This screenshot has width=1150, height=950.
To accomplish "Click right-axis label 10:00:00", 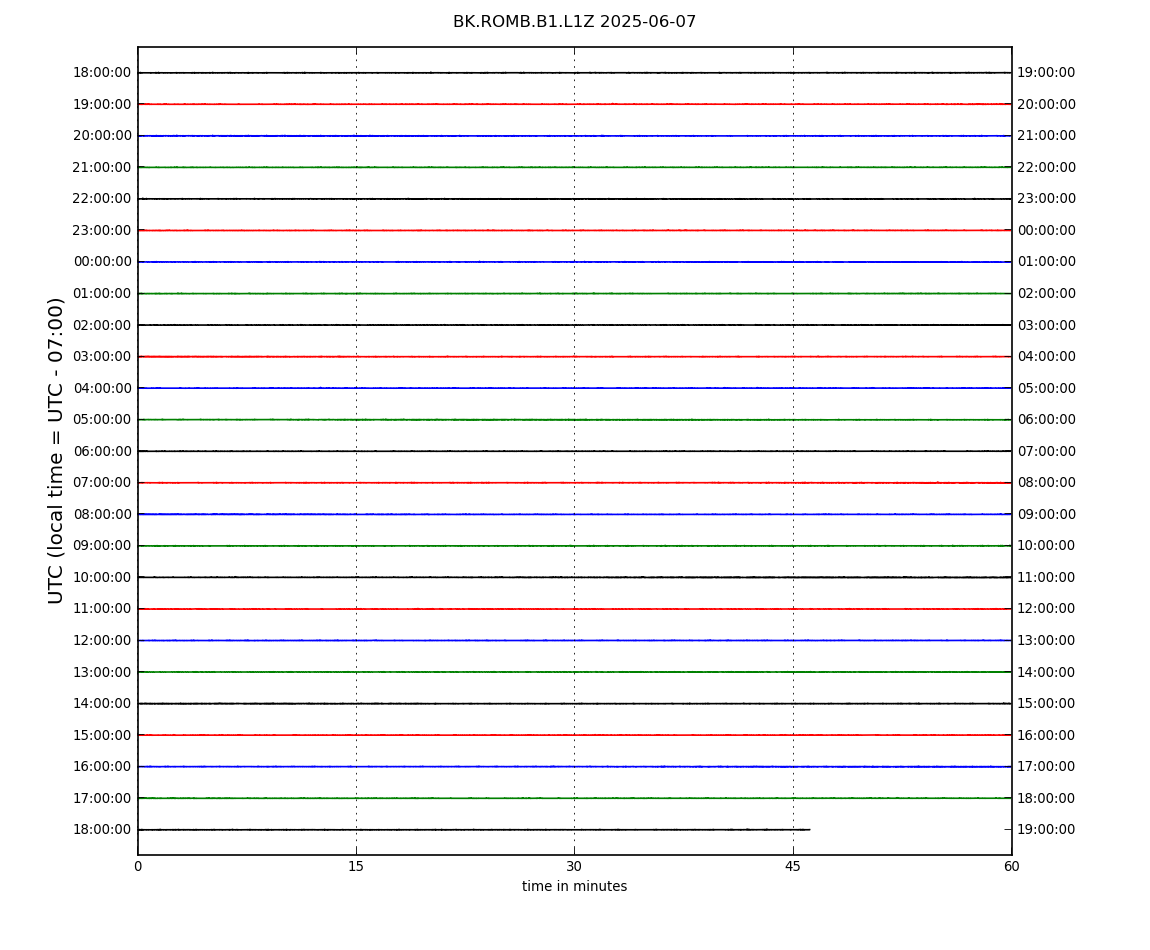I will click(1047, 546).
